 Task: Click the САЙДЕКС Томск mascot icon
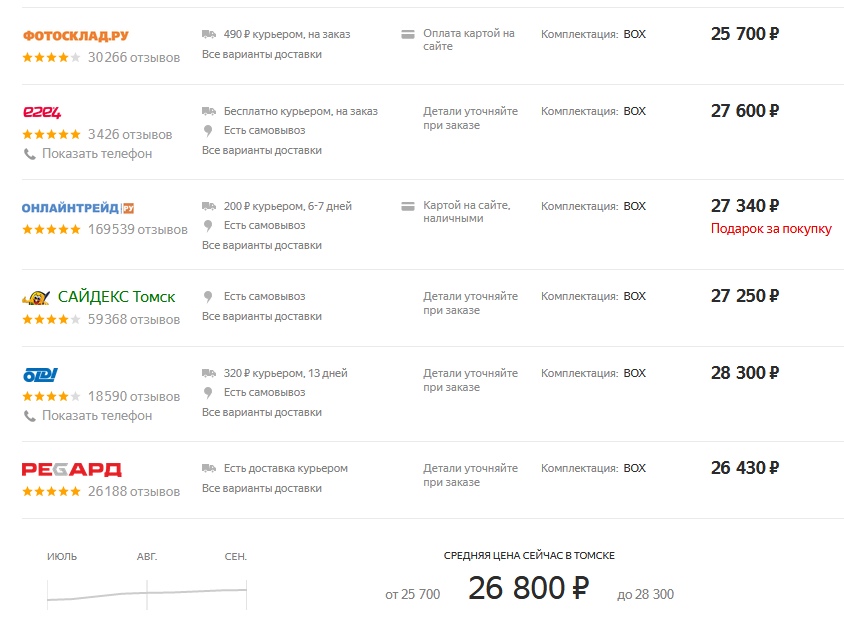click(36, 298)
